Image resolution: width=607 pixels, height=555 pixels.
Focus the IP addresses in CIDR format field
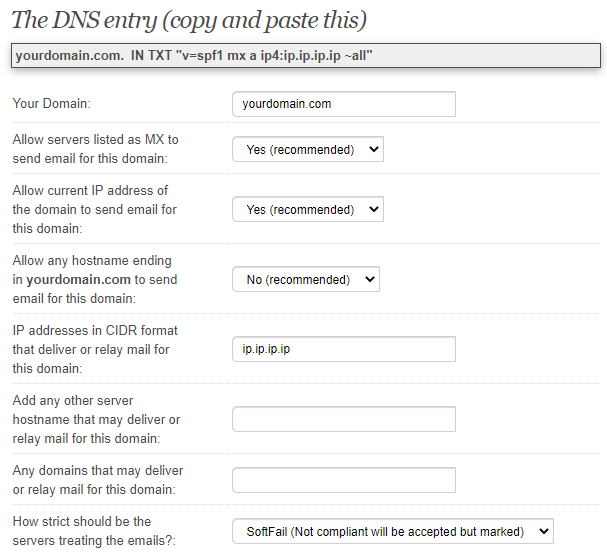tap(343, 349)
